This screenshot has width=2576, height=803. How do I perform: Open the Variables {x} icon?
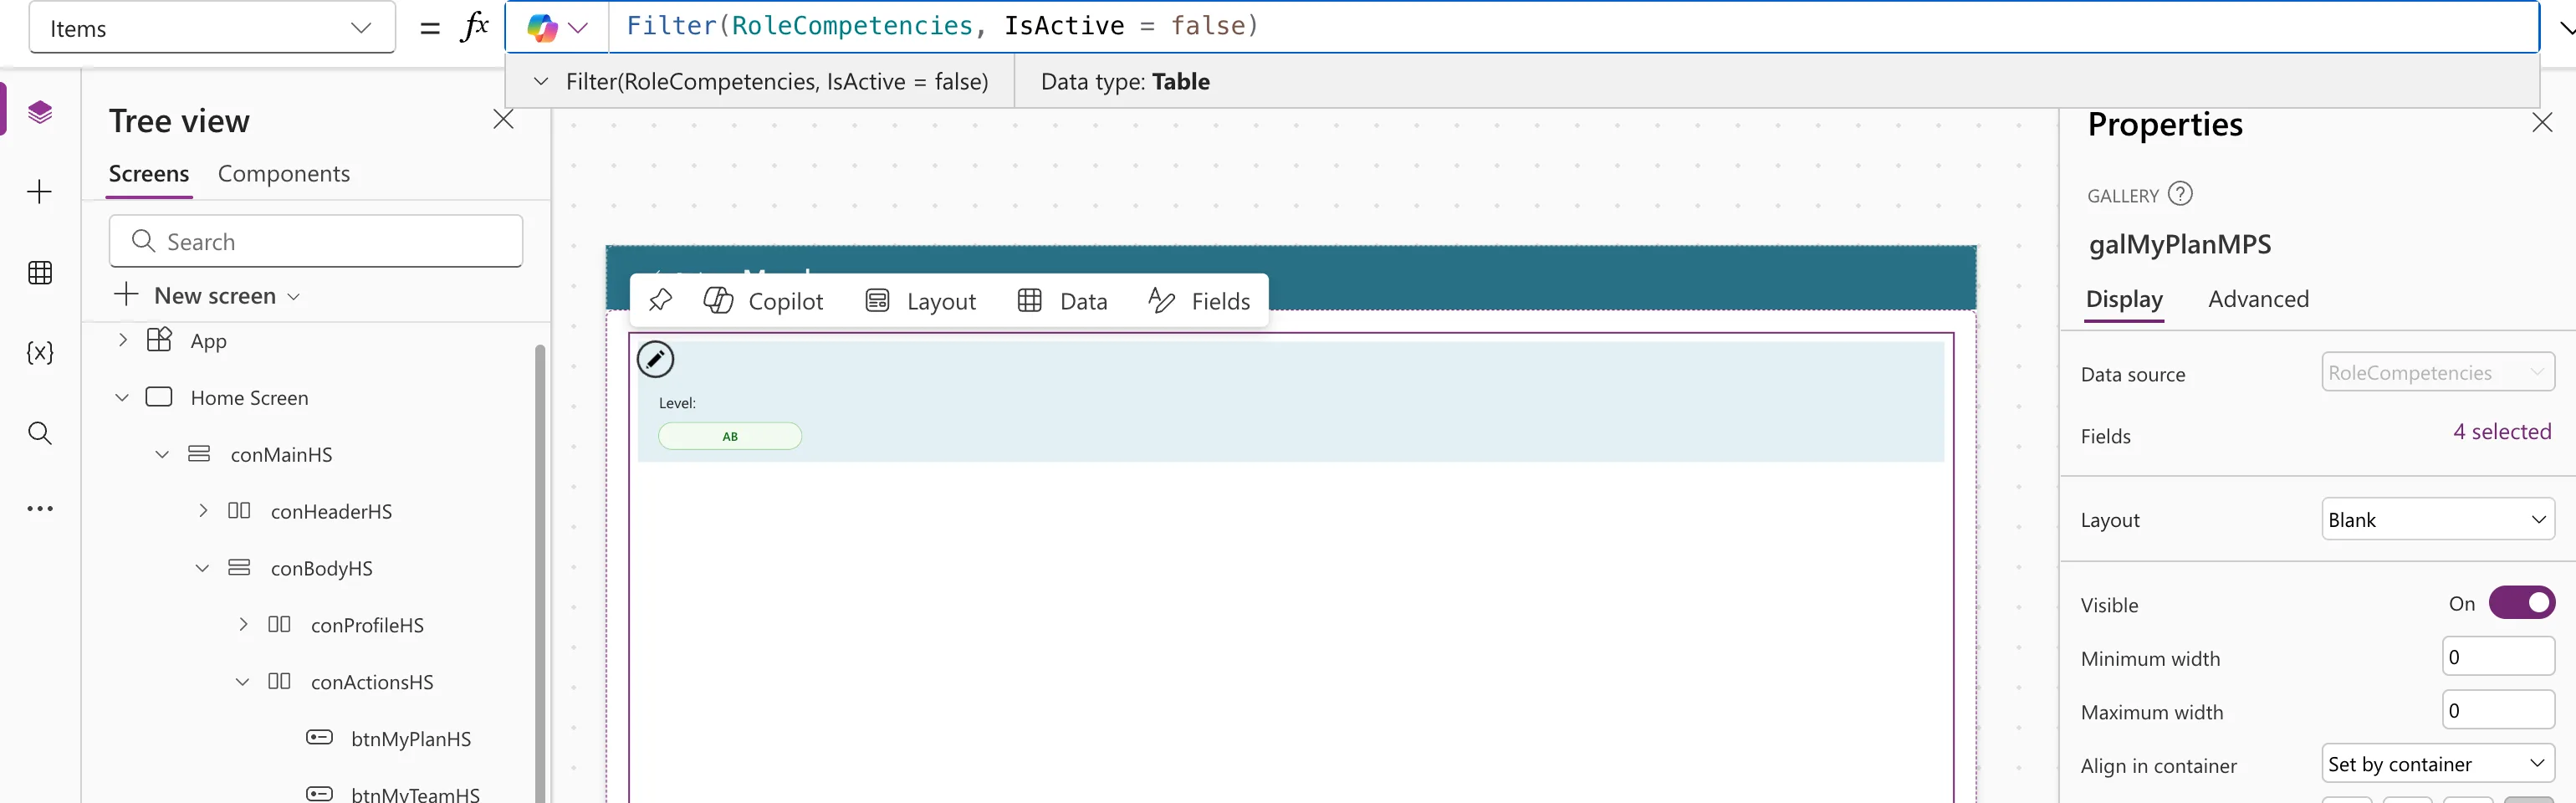point(40,352)
